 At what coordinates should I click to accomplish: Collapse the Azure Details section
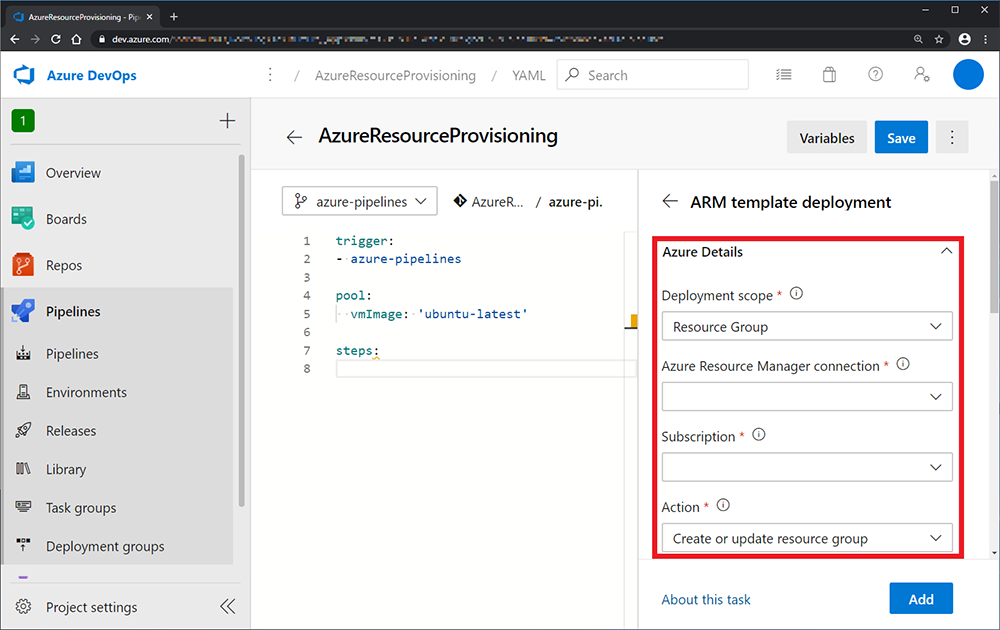(946, 251)
